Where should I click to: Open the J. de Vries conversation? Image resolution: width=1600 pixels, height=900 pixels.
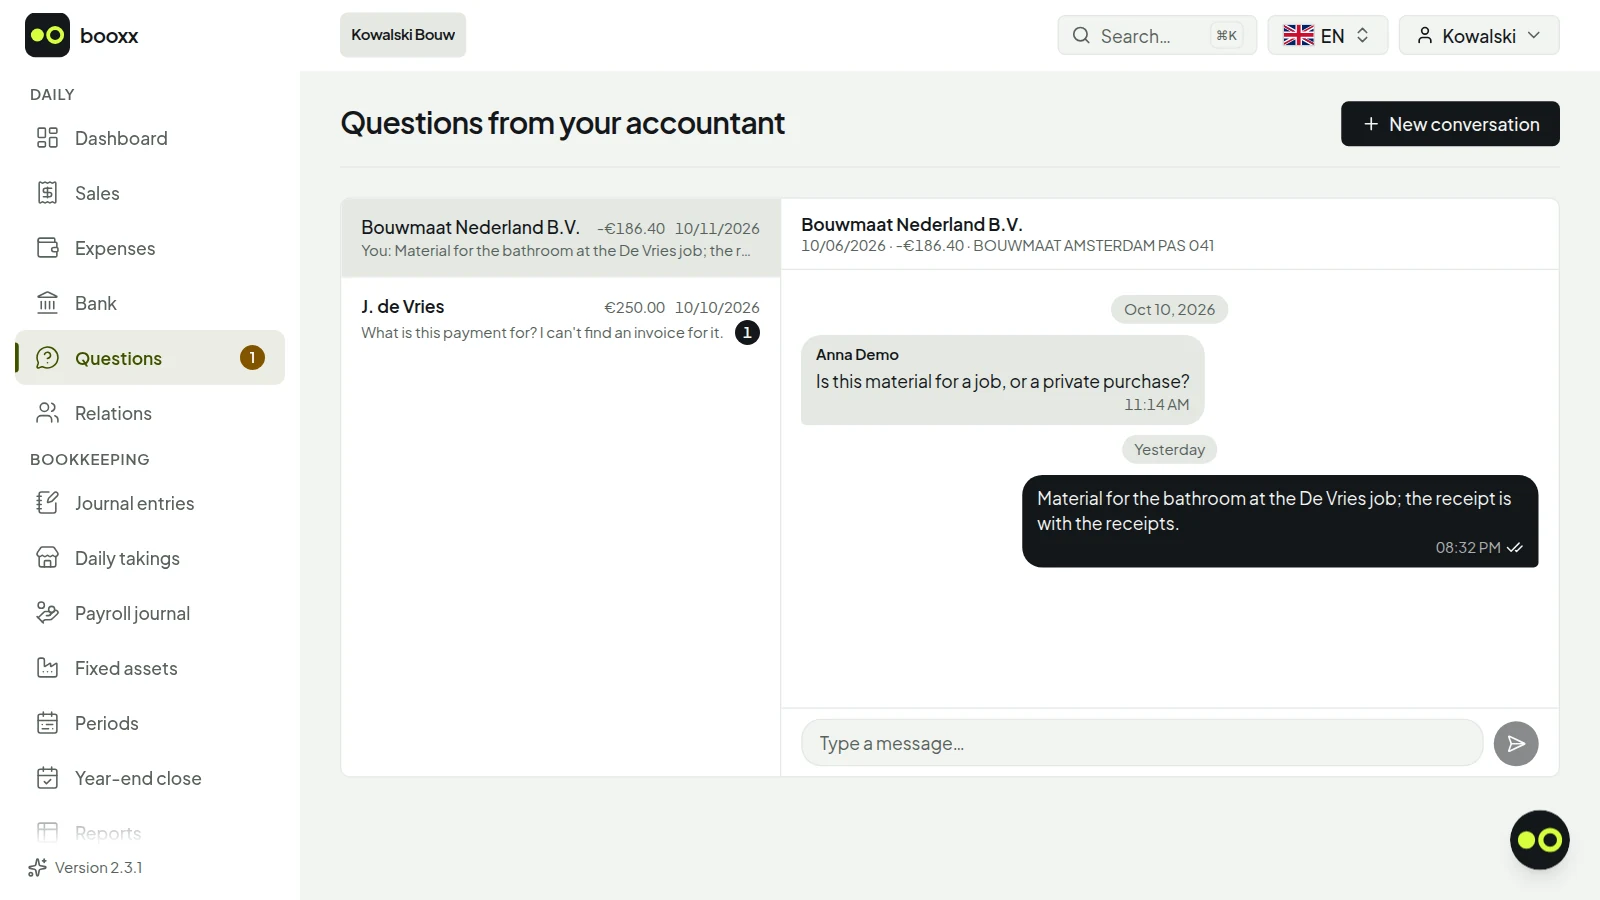coord(560,318)
